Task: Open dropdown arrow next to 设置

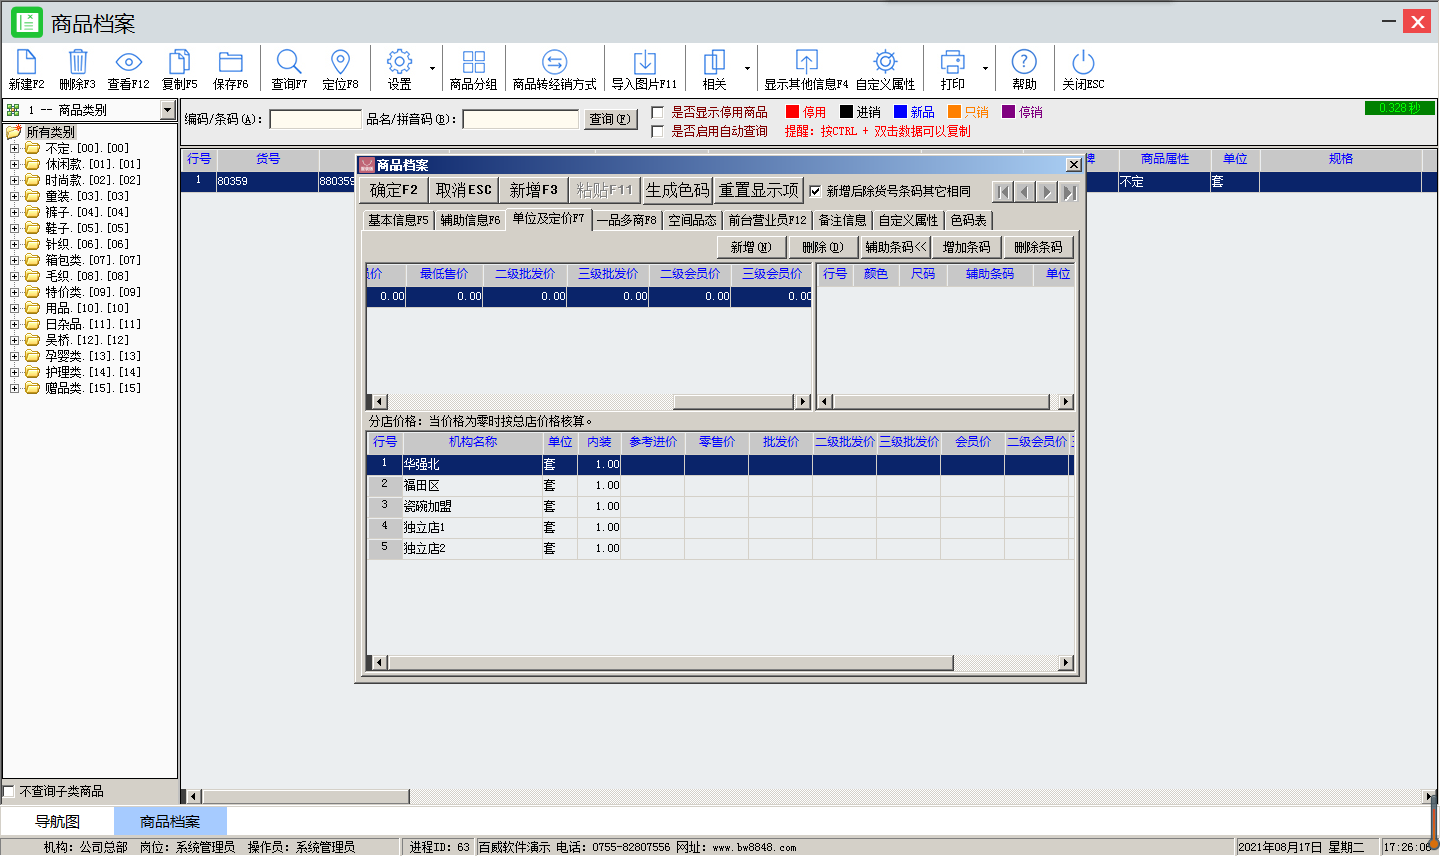Action: [x=432, y=69]
